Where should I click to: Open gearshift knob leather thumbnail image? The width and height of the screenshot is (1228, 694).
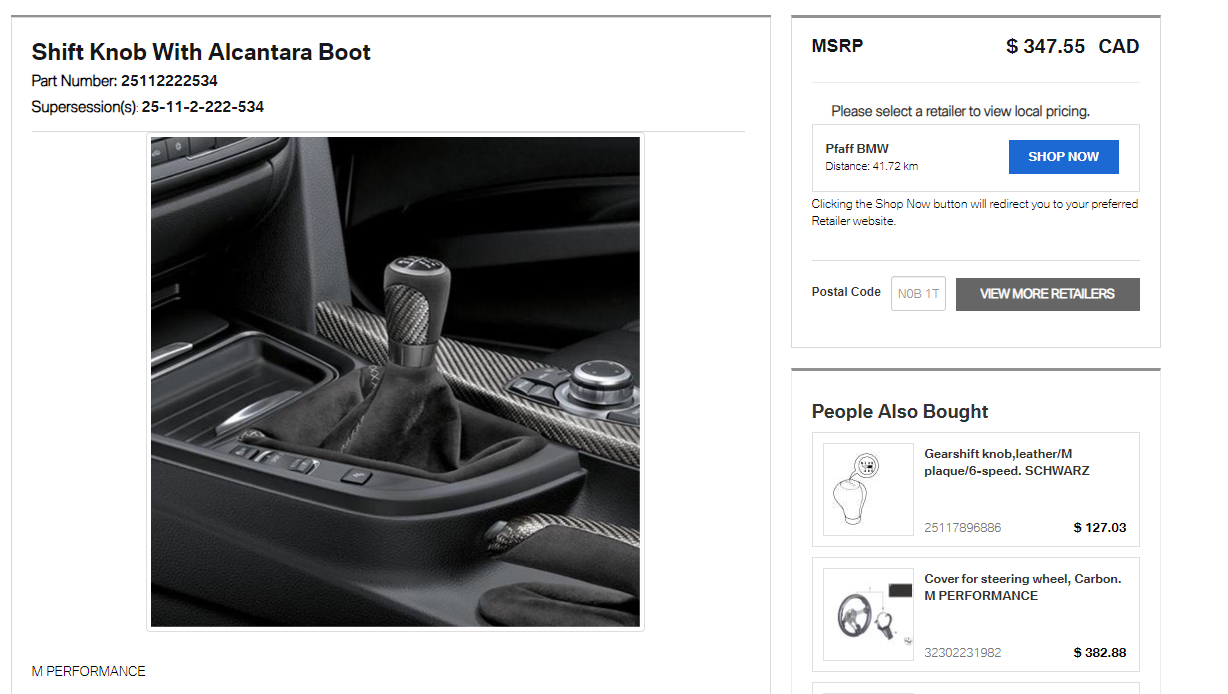point(868,489)
